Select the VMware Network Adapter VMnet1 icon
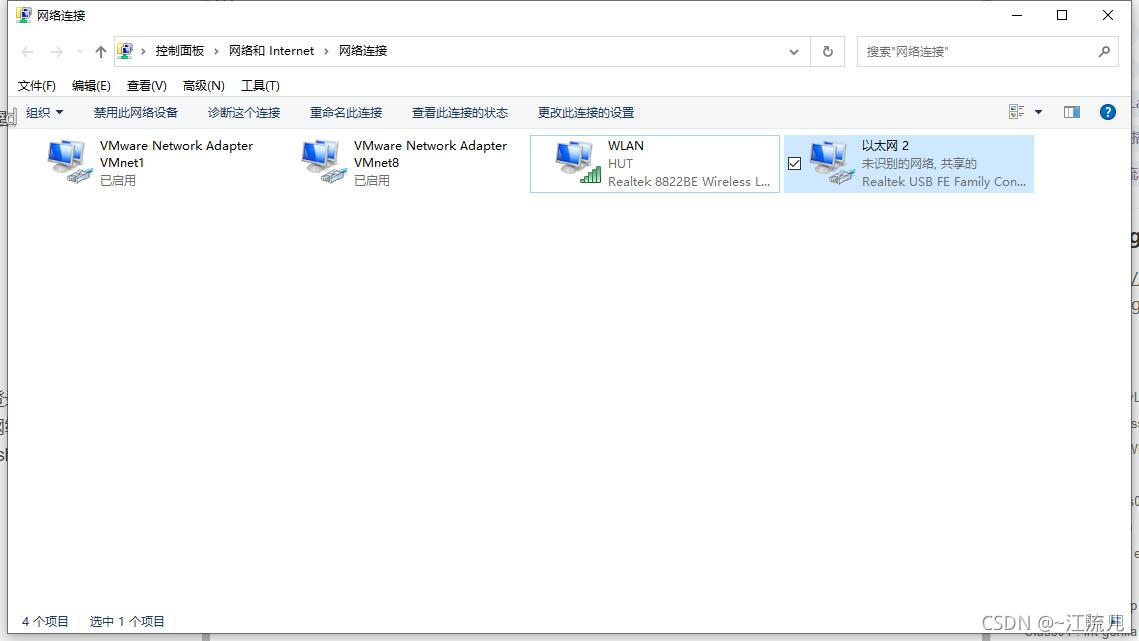1139x641 pixels. pyautogui.click(x=66, y=160)
